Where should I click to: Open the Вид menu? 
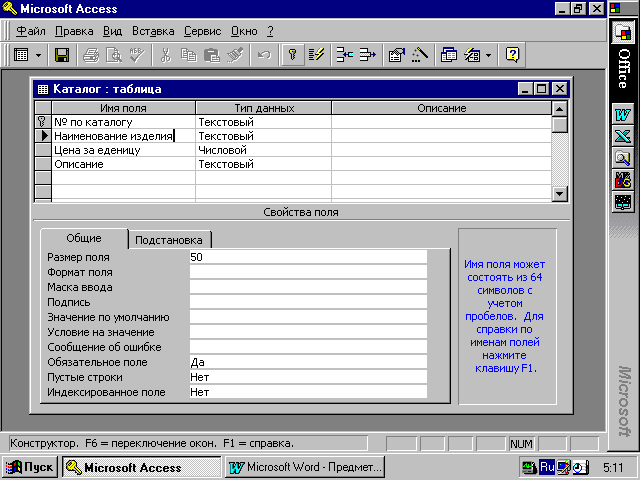[112, 31]
